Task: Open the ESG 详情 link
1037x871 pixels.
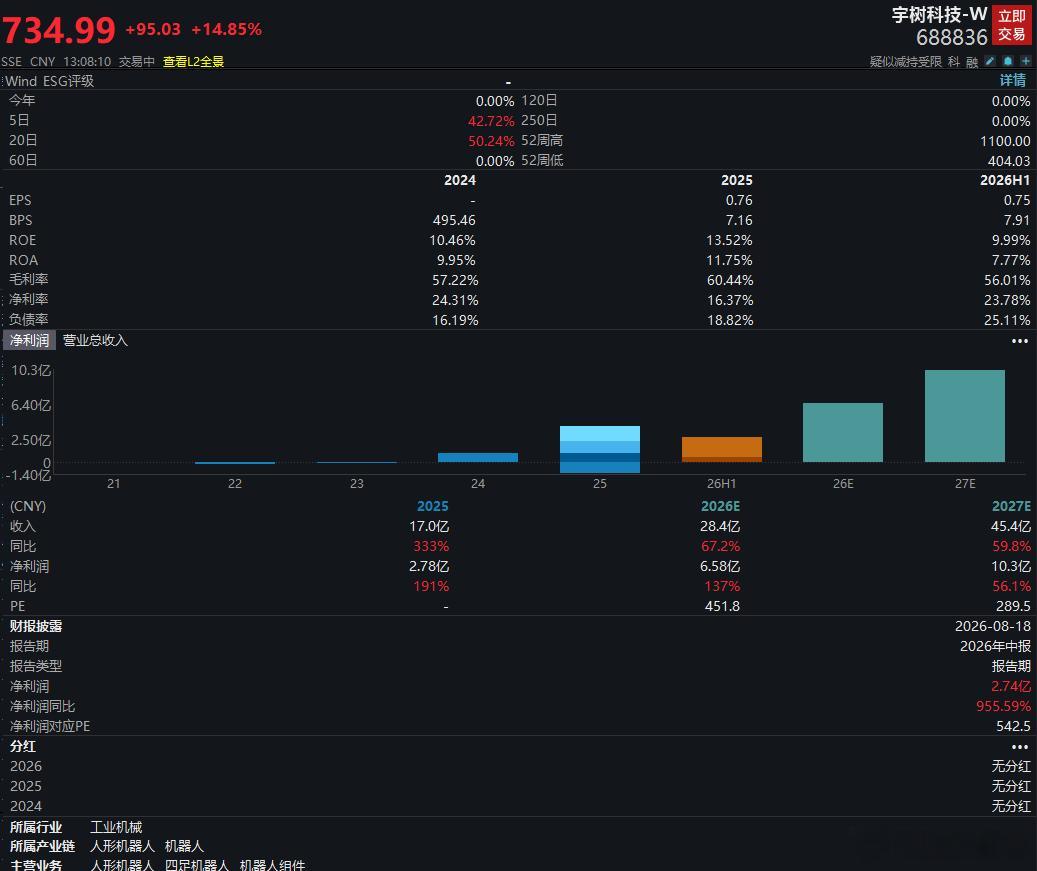Action: tap(1013, 81)
